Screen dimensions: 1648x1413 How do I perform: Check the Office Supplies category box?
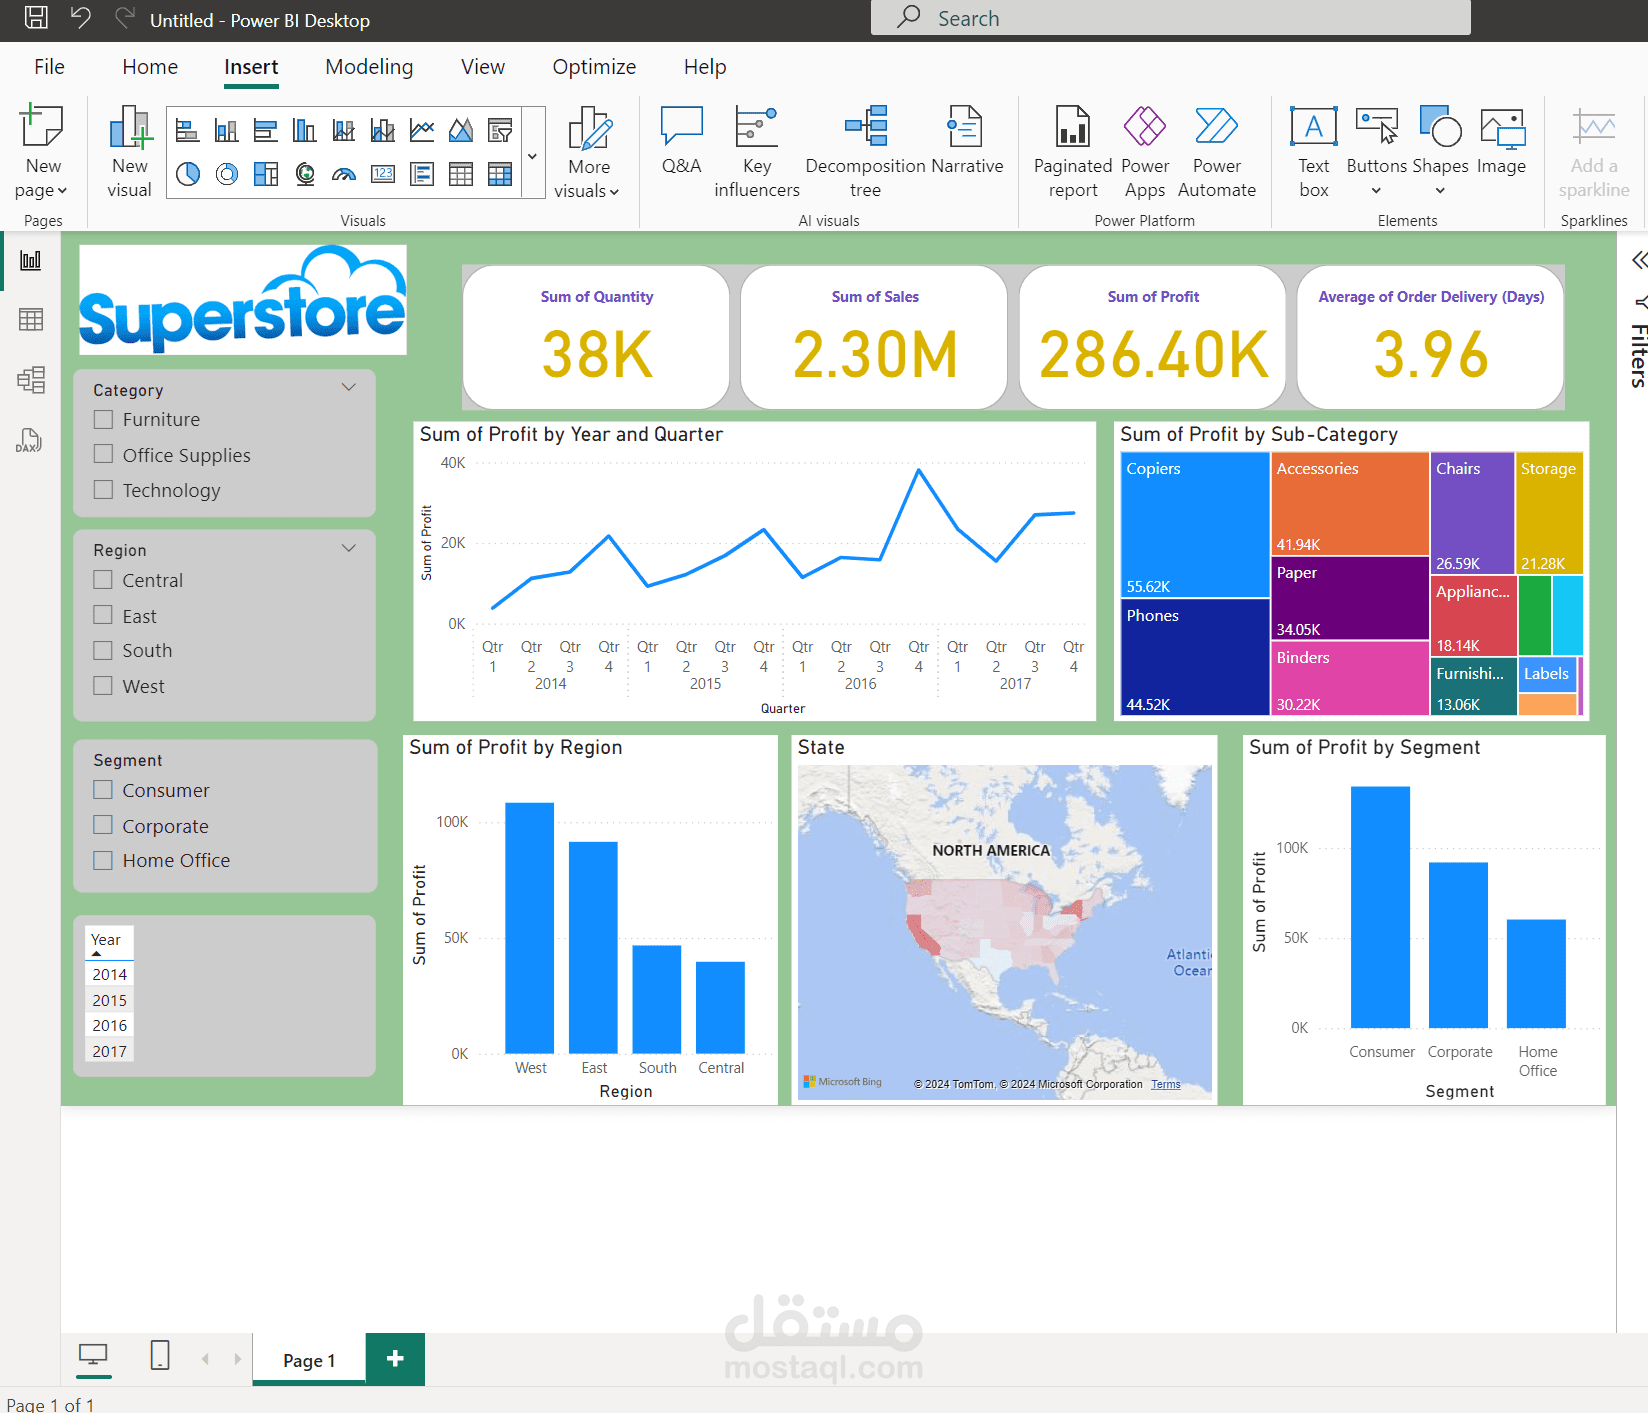(103, 454)
